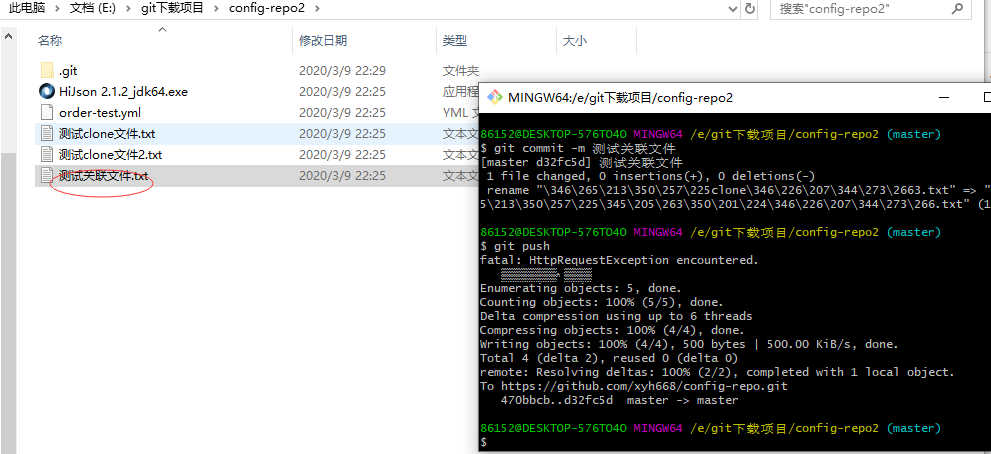Click the git commit command line in terminal
This screenshot has height=454, width=991.
578,149
